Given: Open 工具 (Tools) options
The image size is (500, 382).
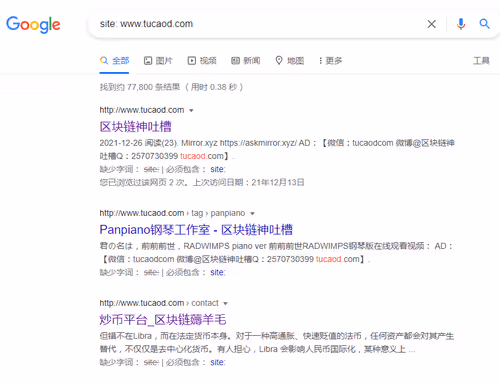Looking at the screenshot, I should coord(481,61).
